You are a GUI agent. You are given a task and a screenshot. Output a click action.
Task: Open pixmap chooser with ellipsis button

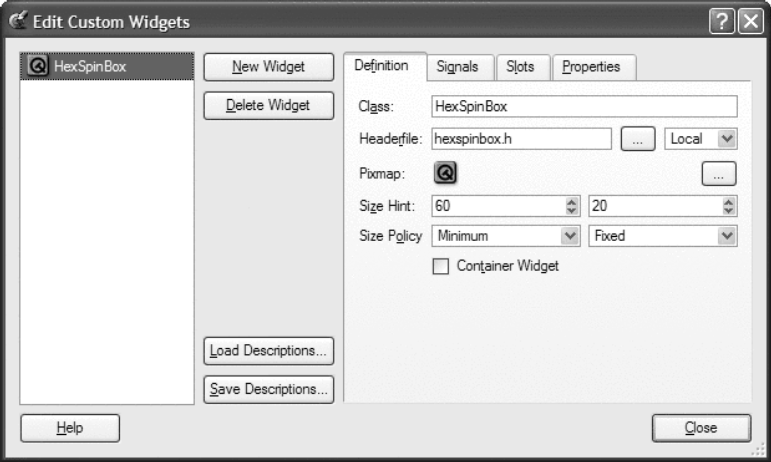tap(719, 173)
